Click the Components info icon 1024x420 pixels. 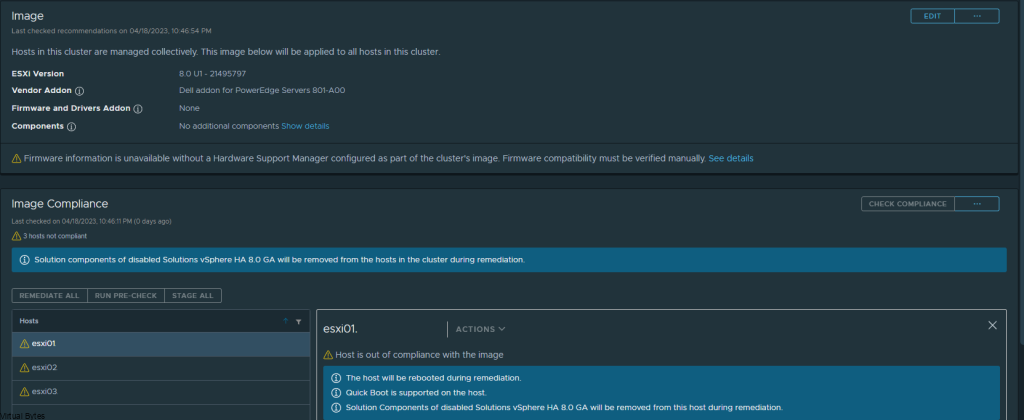[71, 127]
